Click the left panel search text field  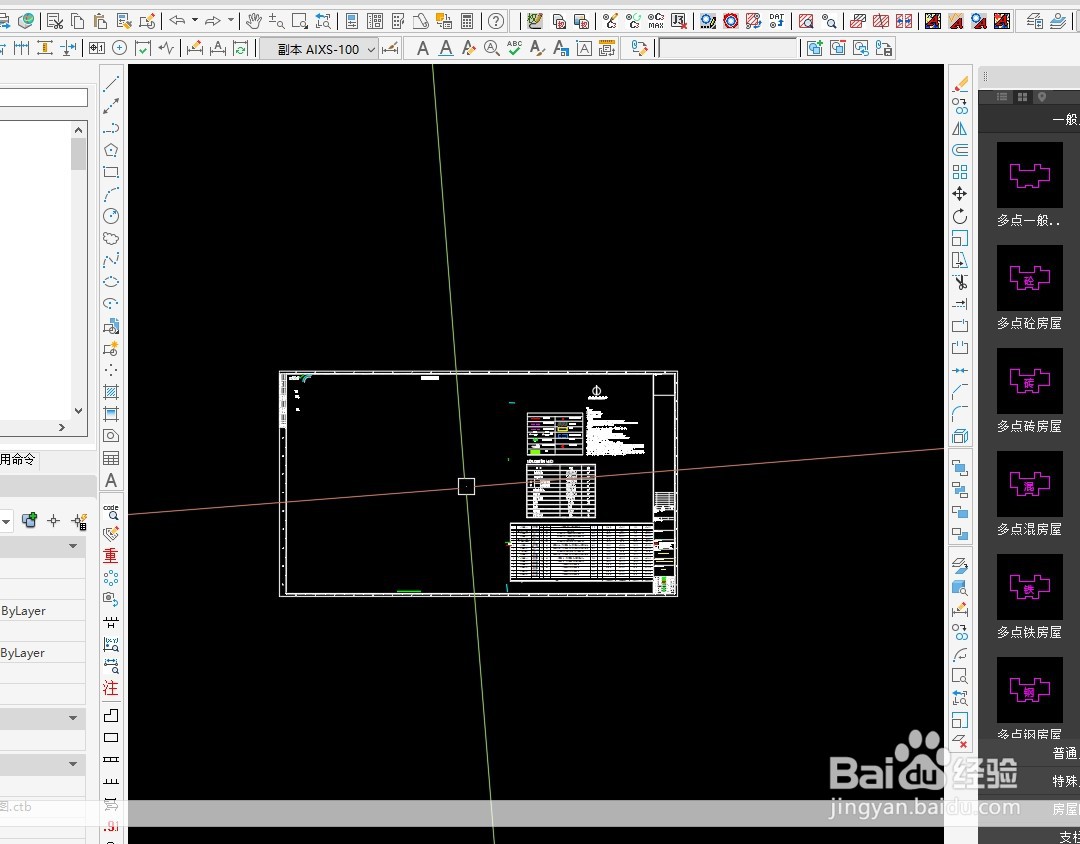click(43, 97)
